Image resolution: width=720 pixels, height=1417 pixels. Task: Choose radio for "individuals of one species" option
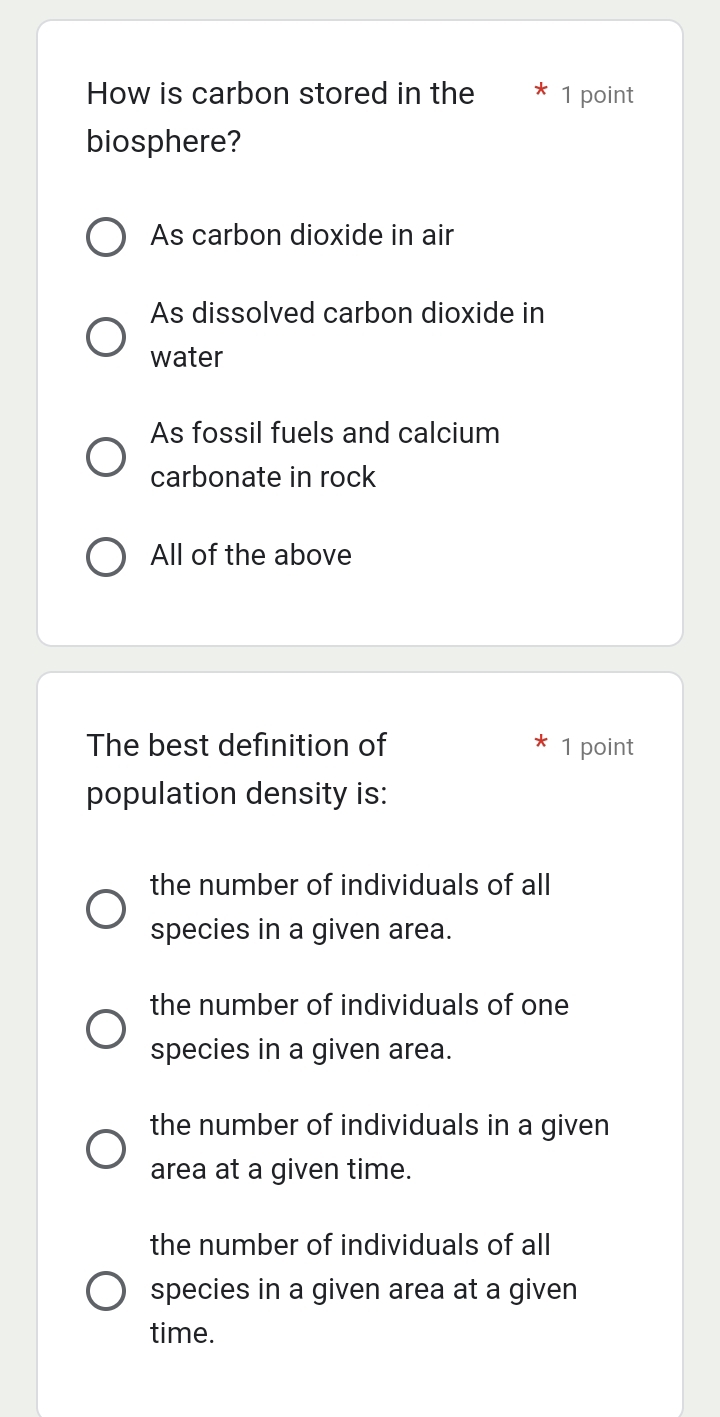pyautogui.click(x=106, y=1028)
